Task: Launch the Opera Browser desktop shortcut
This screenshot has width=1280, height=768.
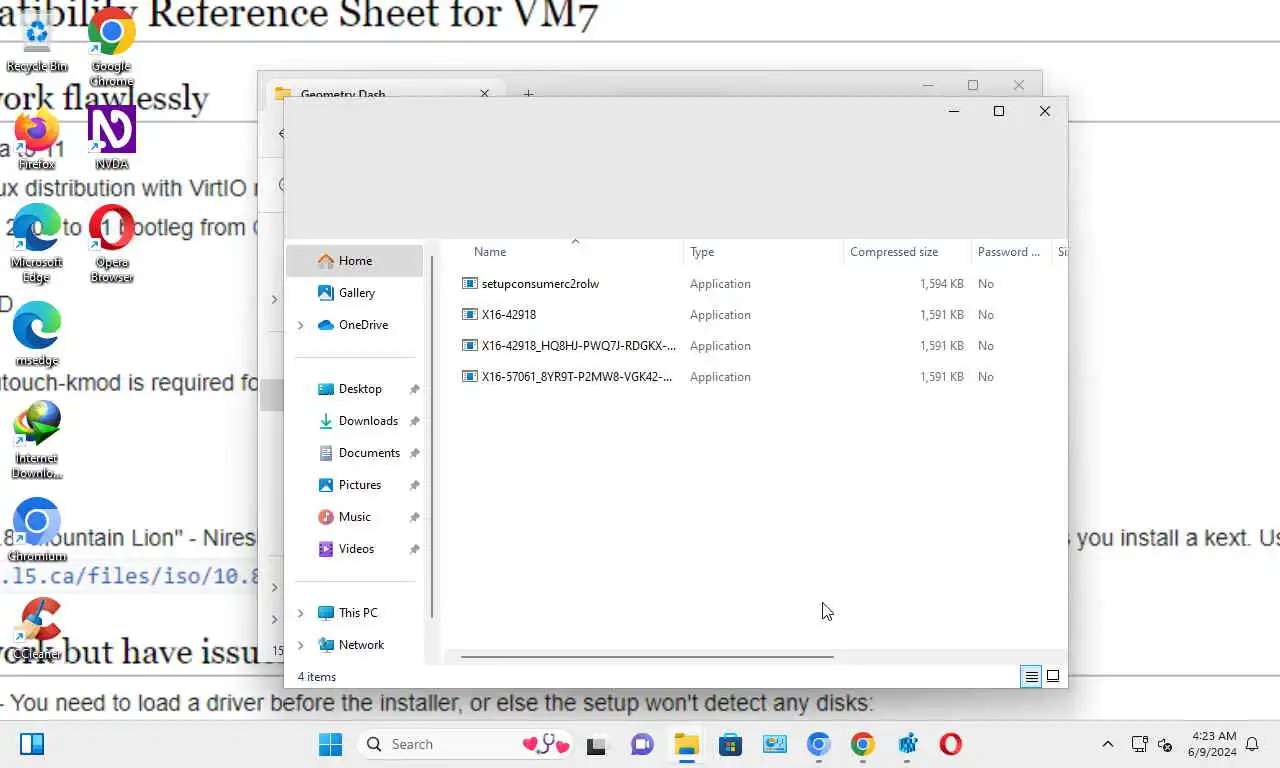Action: (x=112, y=243)
